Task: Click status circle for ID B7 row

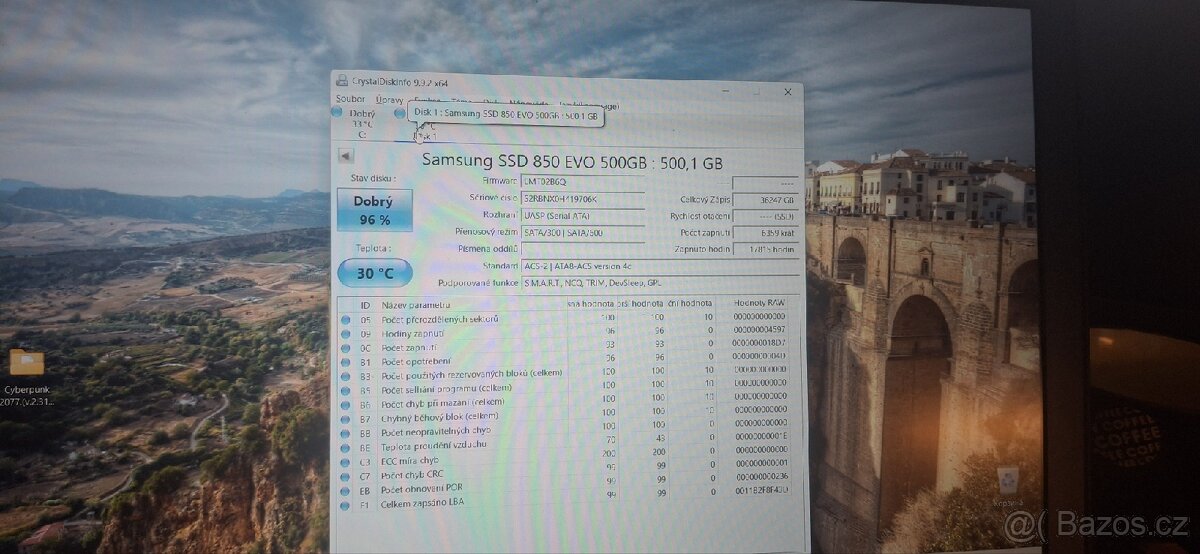Action: 347,418
